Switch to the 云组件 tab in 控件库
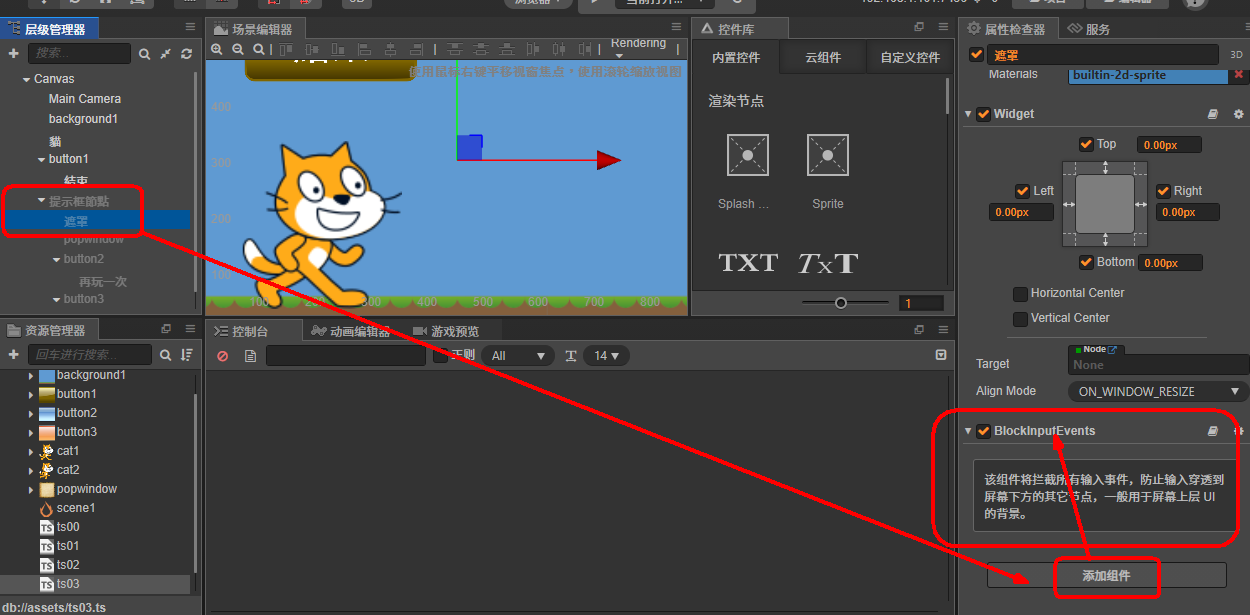This screenshot has width=1250, height=615. click(x=823, y=58)
